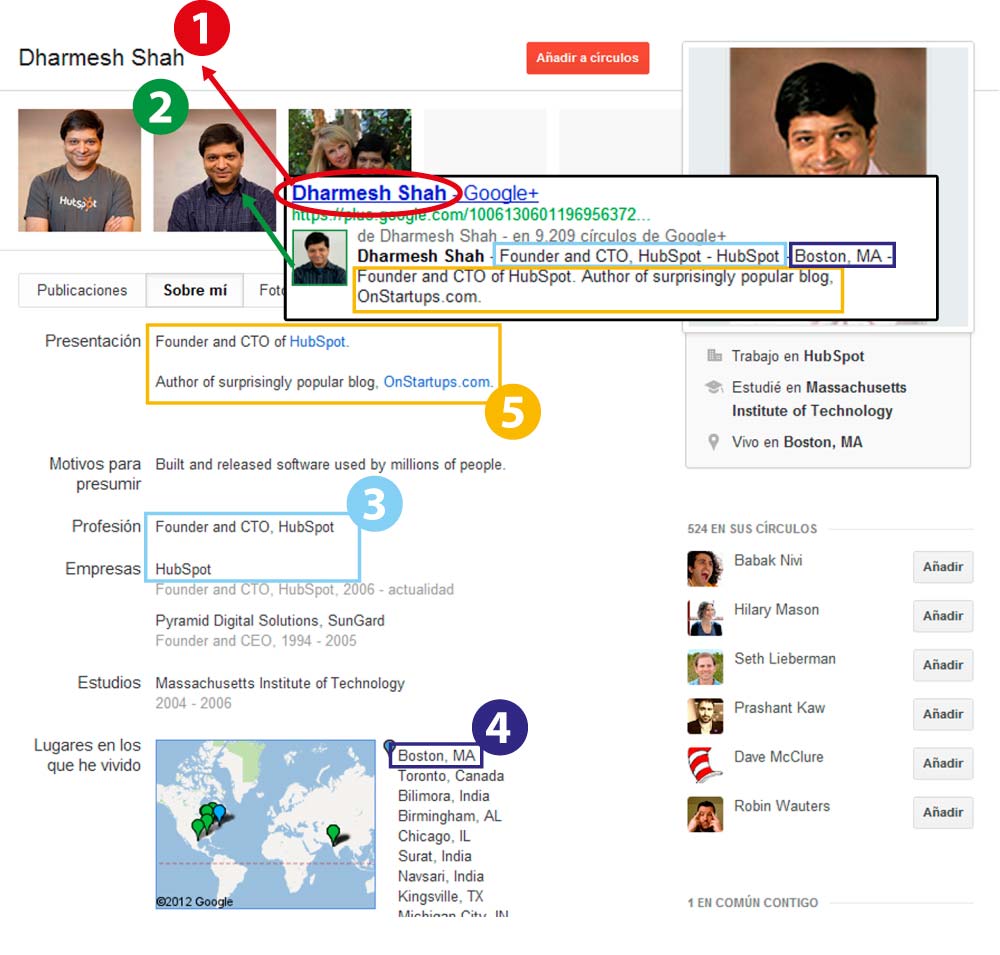Click Prashant Kaw's avatar icon
The width and height of the screenshot is (1000, 955).
[x=705, y=715]
